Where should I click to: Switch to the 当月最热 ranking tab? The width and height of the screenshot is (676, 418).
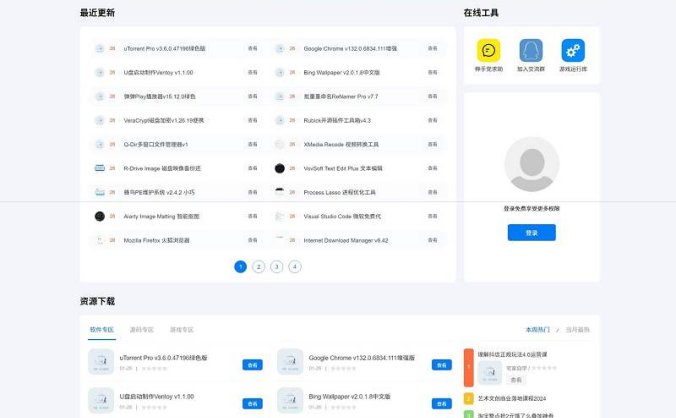[578, 330]
